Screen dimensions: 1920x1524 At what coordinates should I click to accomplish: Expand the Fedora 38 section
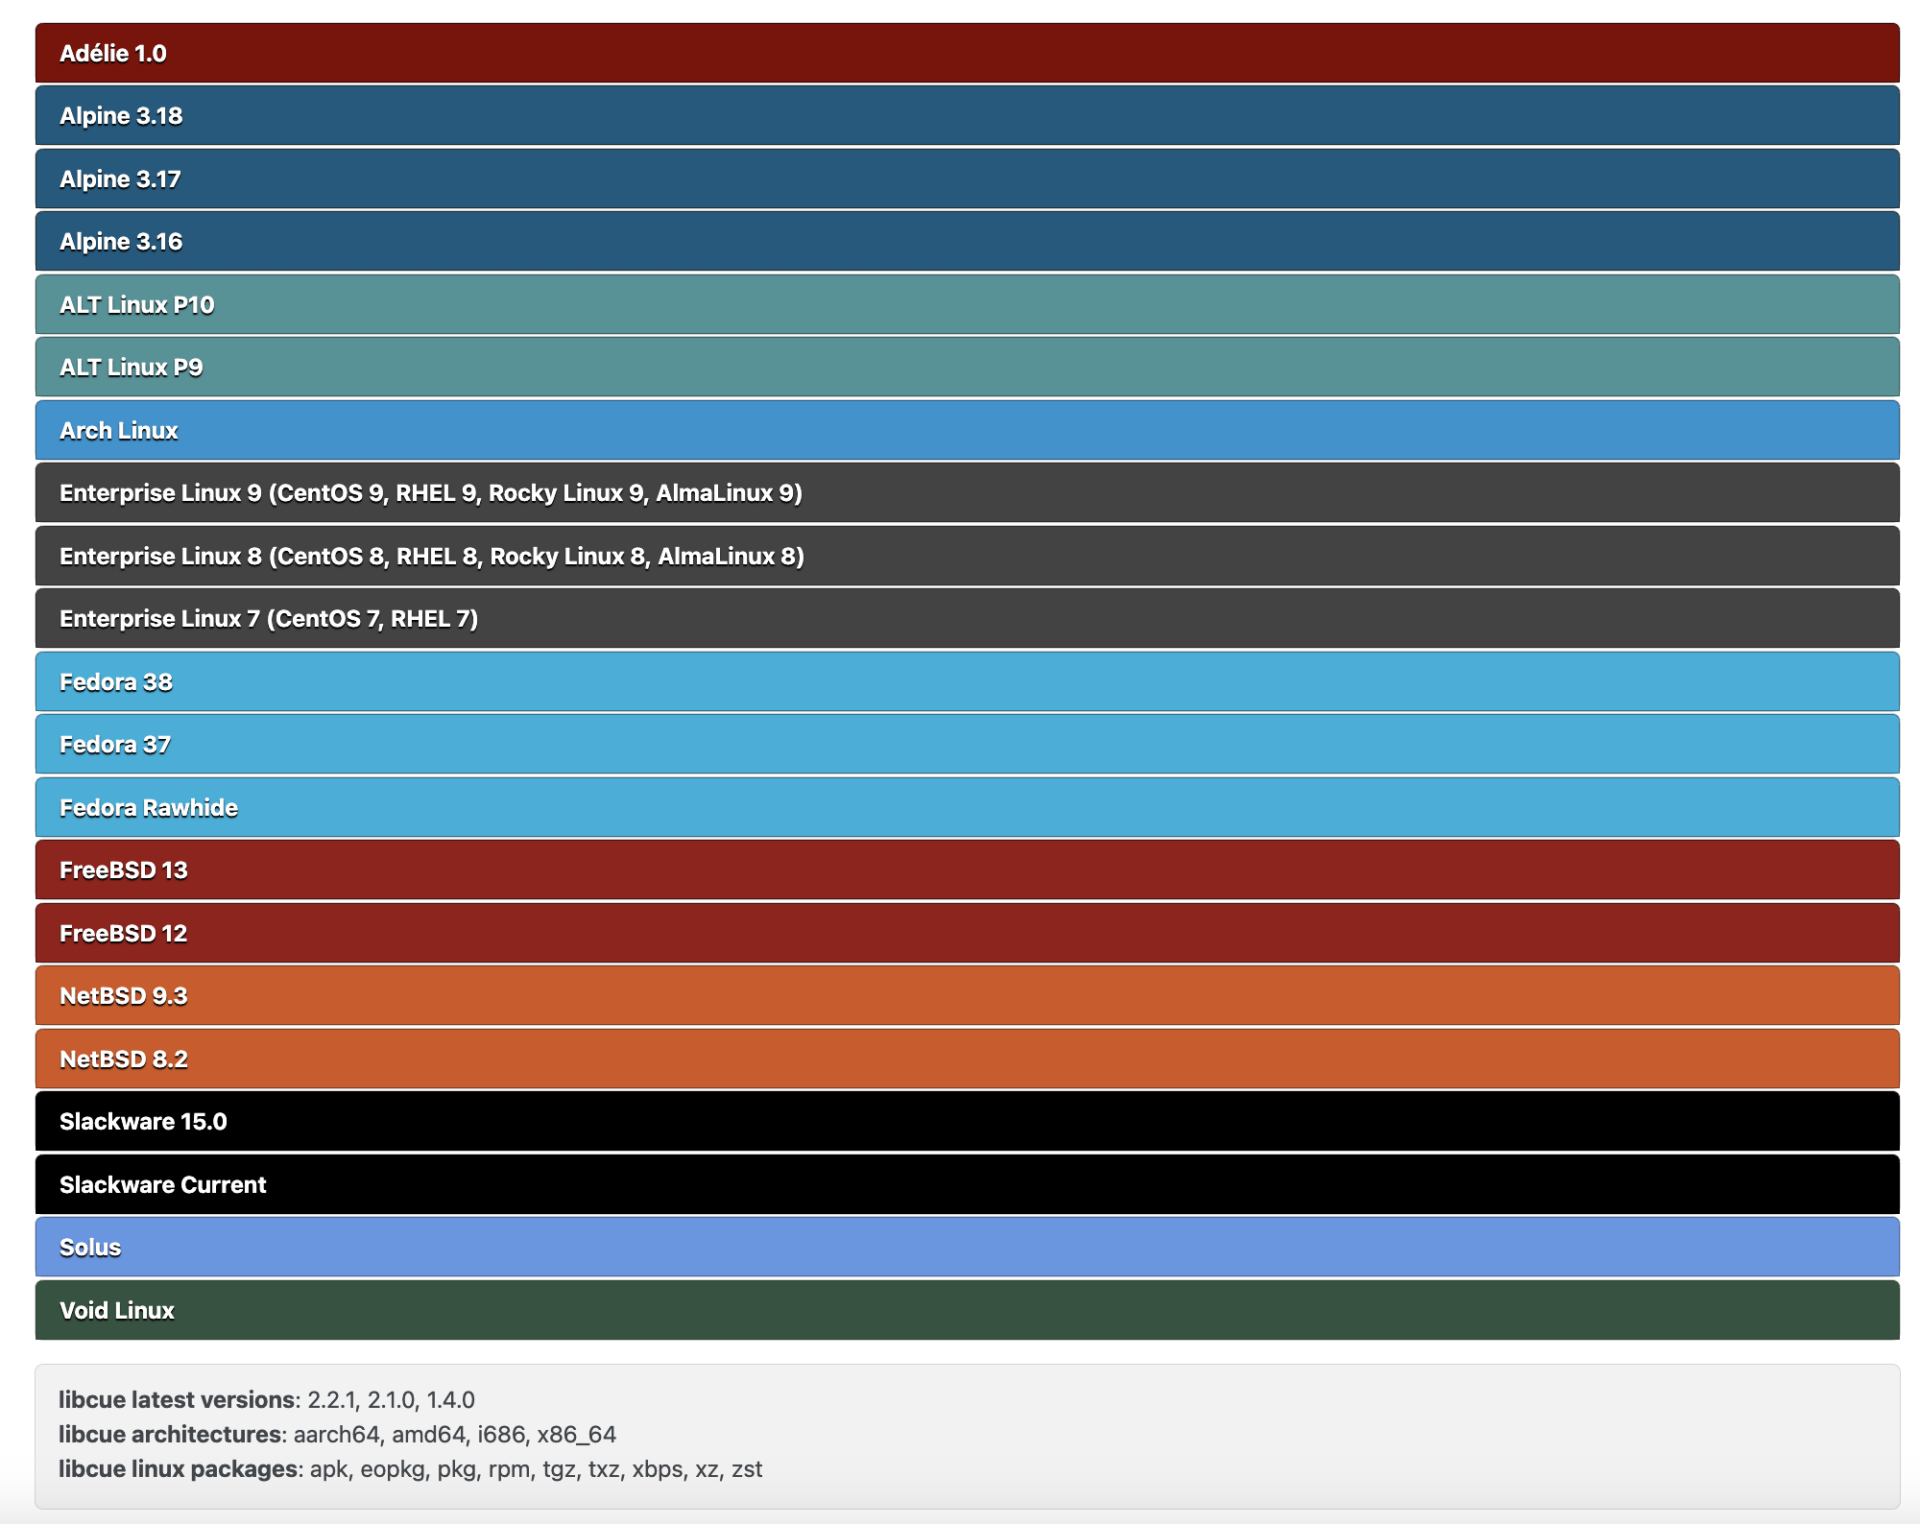tap(967, 681)
